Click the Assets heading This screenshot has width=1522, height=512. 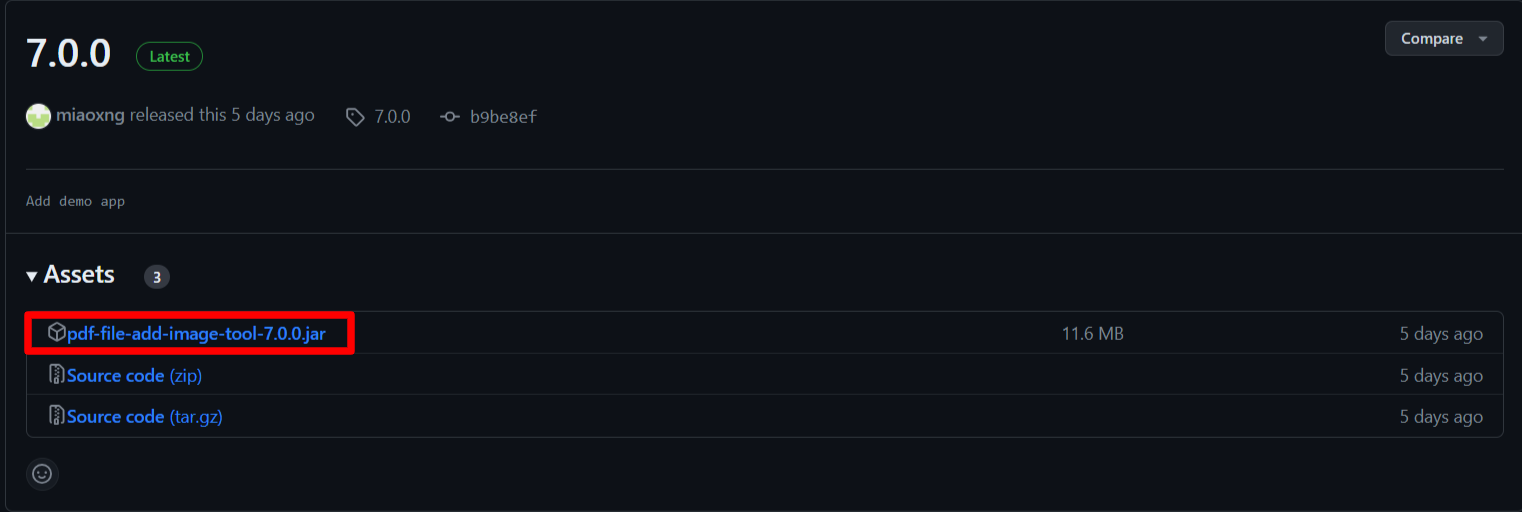pyautogui.click(x=79, y=275)
